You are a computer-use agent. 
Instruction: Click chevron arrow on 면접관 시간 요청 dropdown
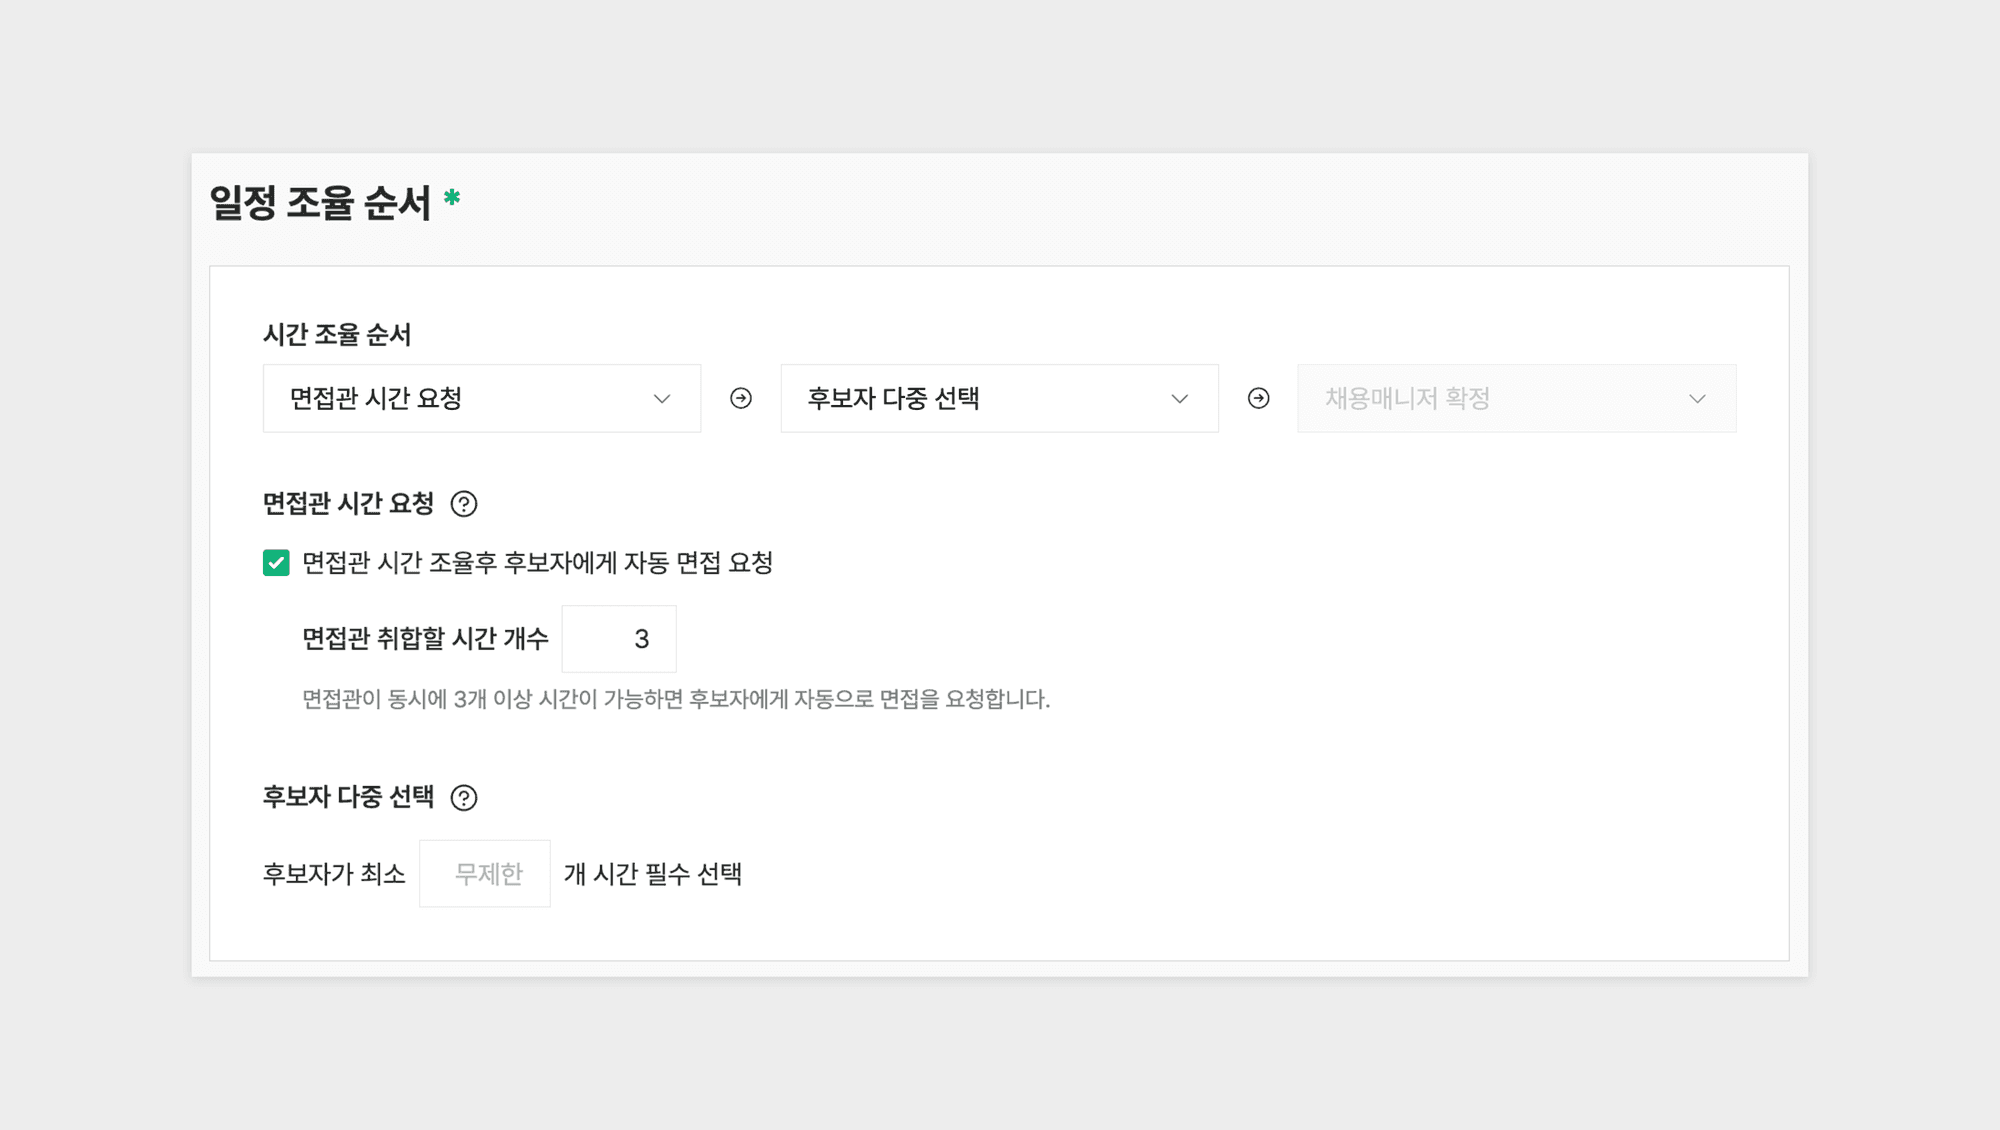[x=662, y=399]
